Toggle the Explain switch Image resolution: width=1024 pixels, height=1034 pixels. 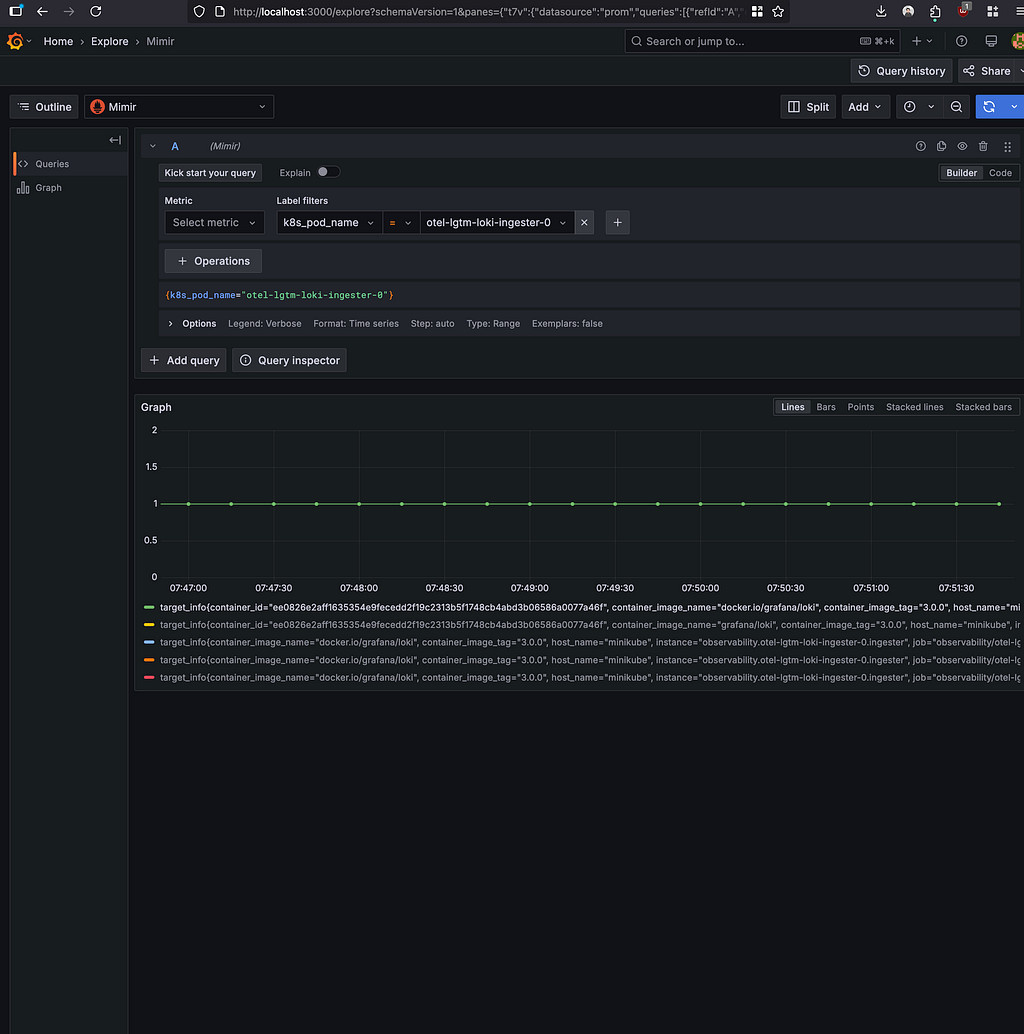pos(328,172)
